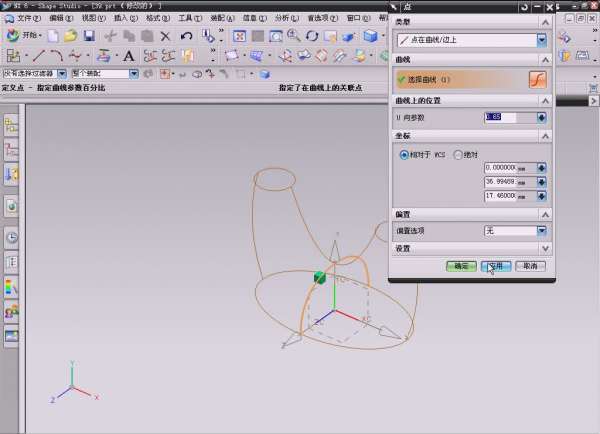This screenshot has width=600, height=434.
Task: Open the History clock sidebar icon
Action: point(12,238)
